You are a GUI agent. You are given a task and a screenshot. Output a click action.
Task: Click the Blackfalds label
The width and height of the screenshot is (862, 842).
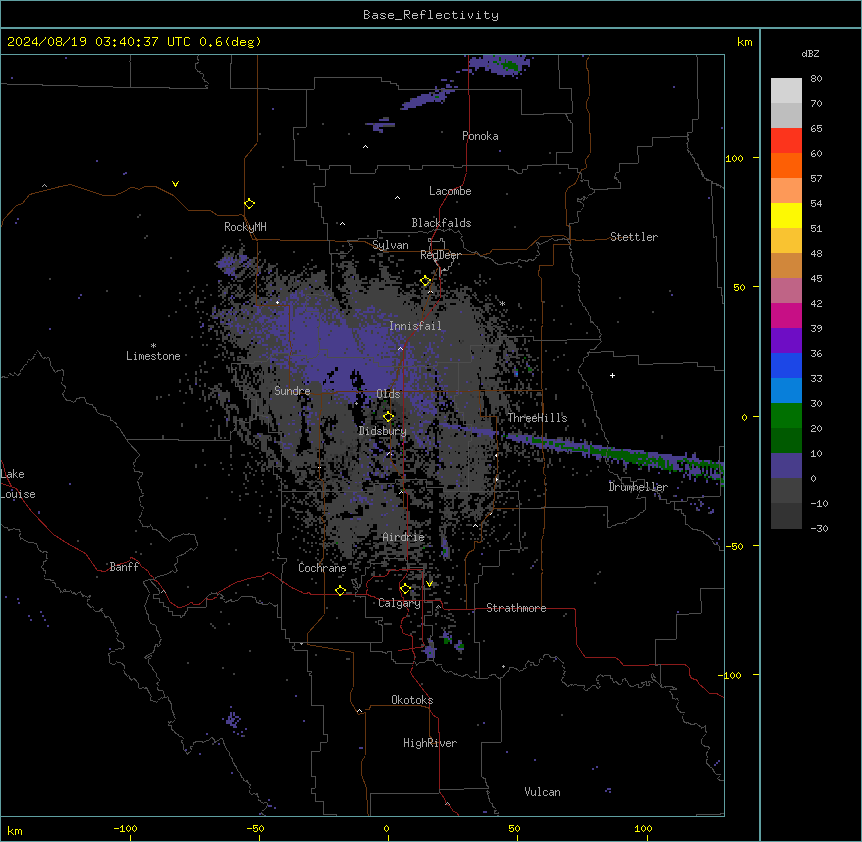tap(441, 223)
